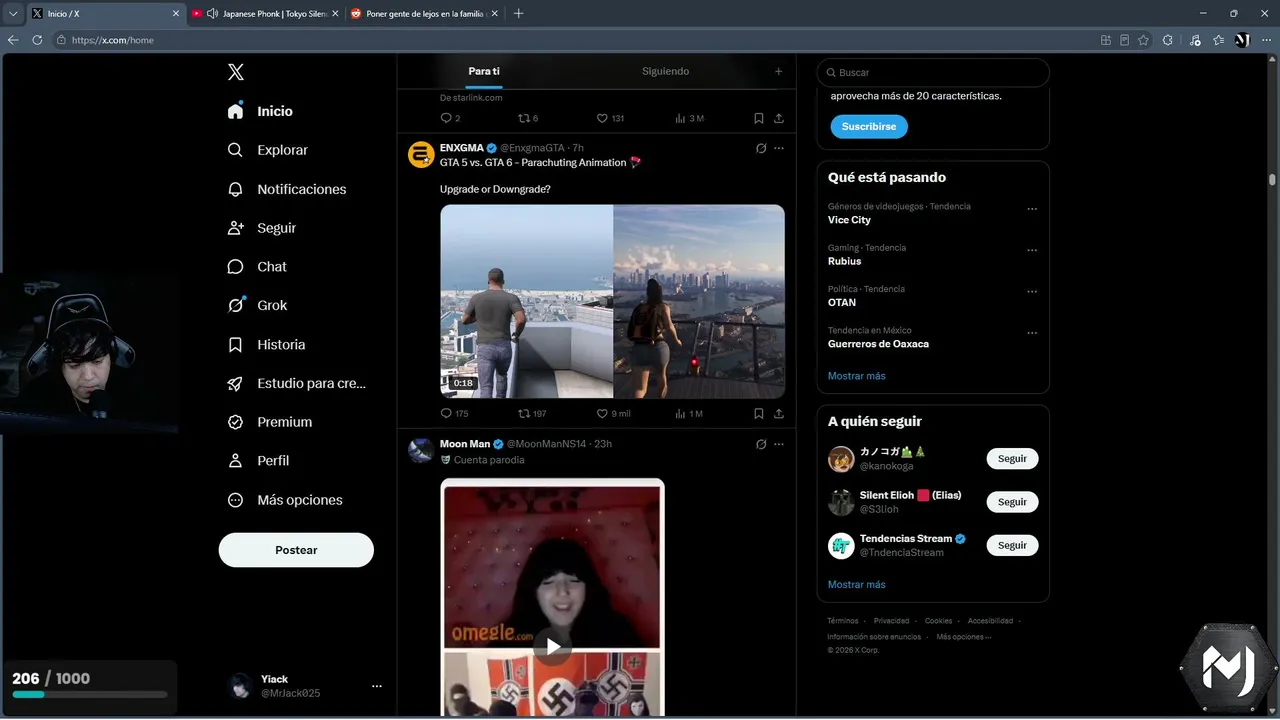
Task: Open options for Guerreros de Oaxaca trend
Action: pos(1032,333)
